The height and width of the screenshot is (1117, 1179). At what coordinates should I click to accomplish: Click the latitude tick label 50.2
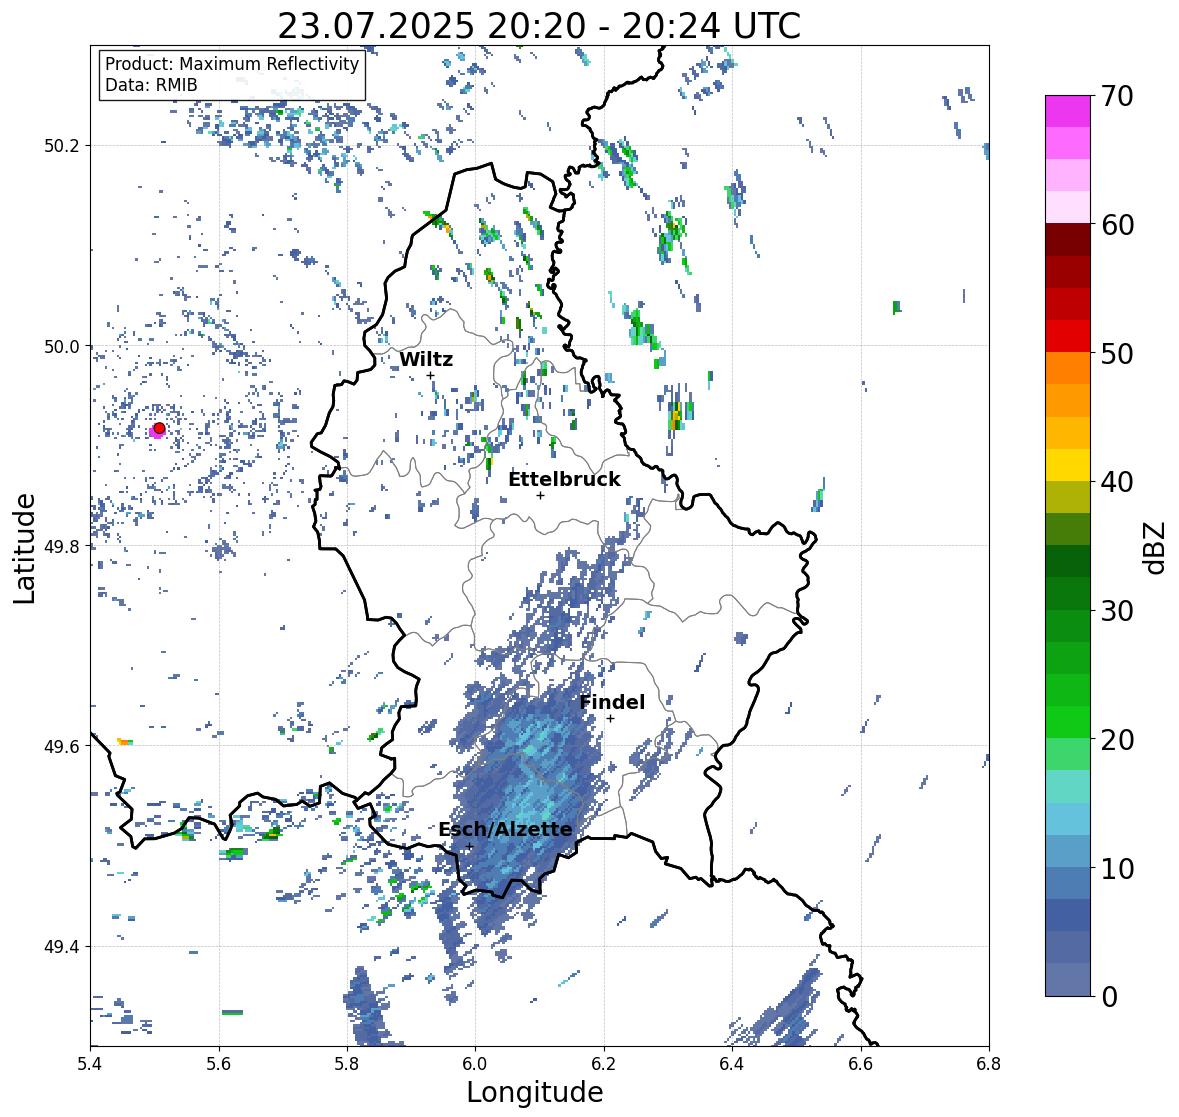(x=62, y=146)
